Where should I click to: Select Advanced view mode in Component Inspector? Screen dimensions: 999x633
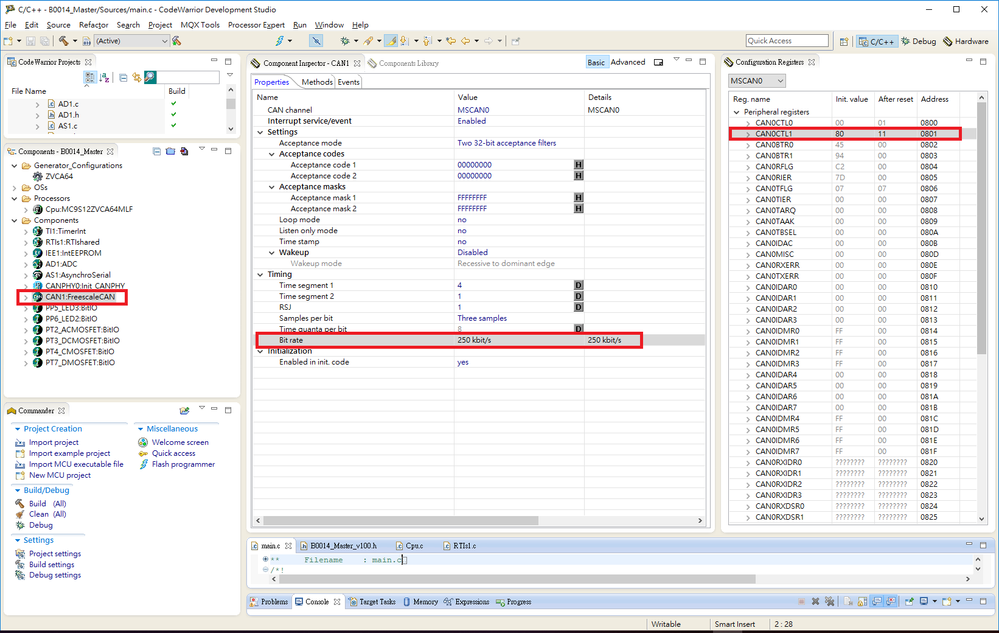tap(628, 62)
